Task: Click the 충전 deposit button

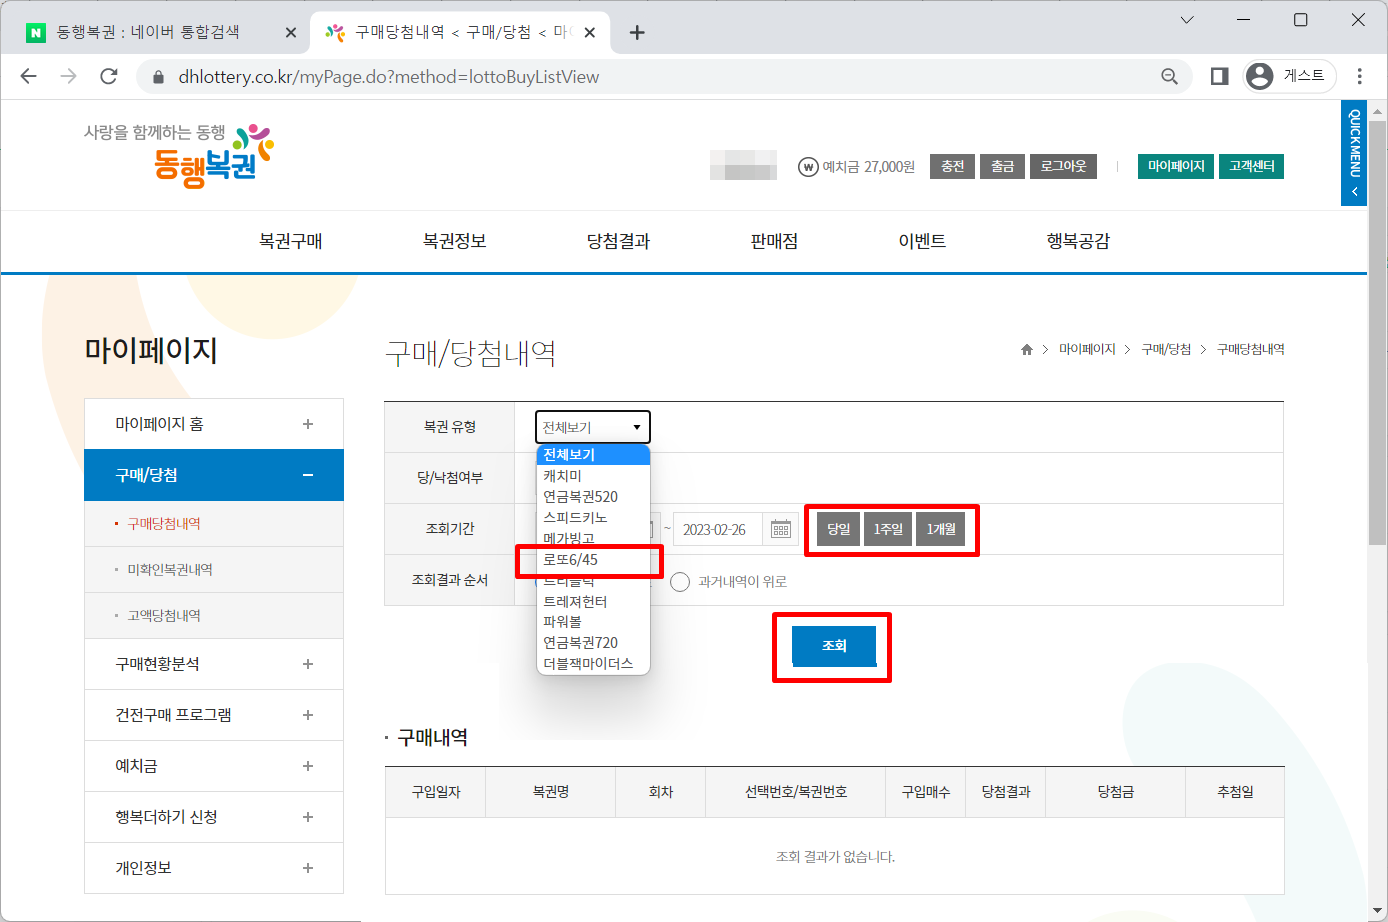Action: click(953, 166)
